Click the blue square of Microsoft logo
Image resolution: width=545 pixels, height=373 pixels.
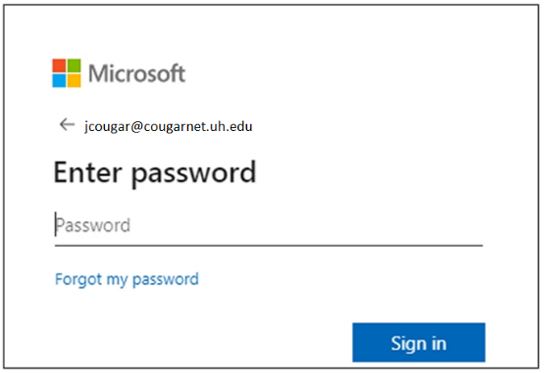[x=59, y=81]
